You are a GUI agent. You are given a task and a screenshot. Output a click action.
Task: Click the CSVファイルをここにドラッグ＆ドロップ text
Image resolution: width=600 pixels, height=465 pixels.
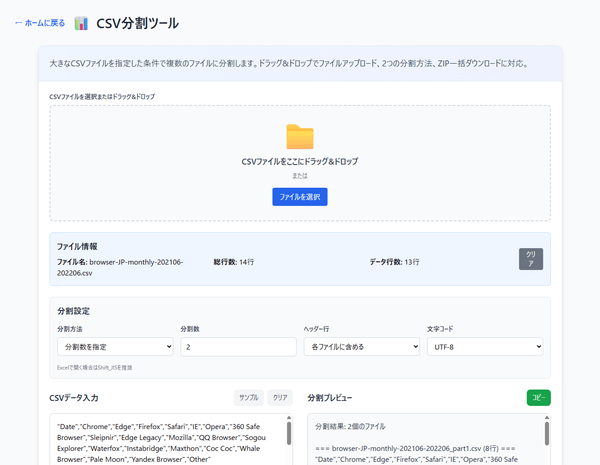pos(299,161)
